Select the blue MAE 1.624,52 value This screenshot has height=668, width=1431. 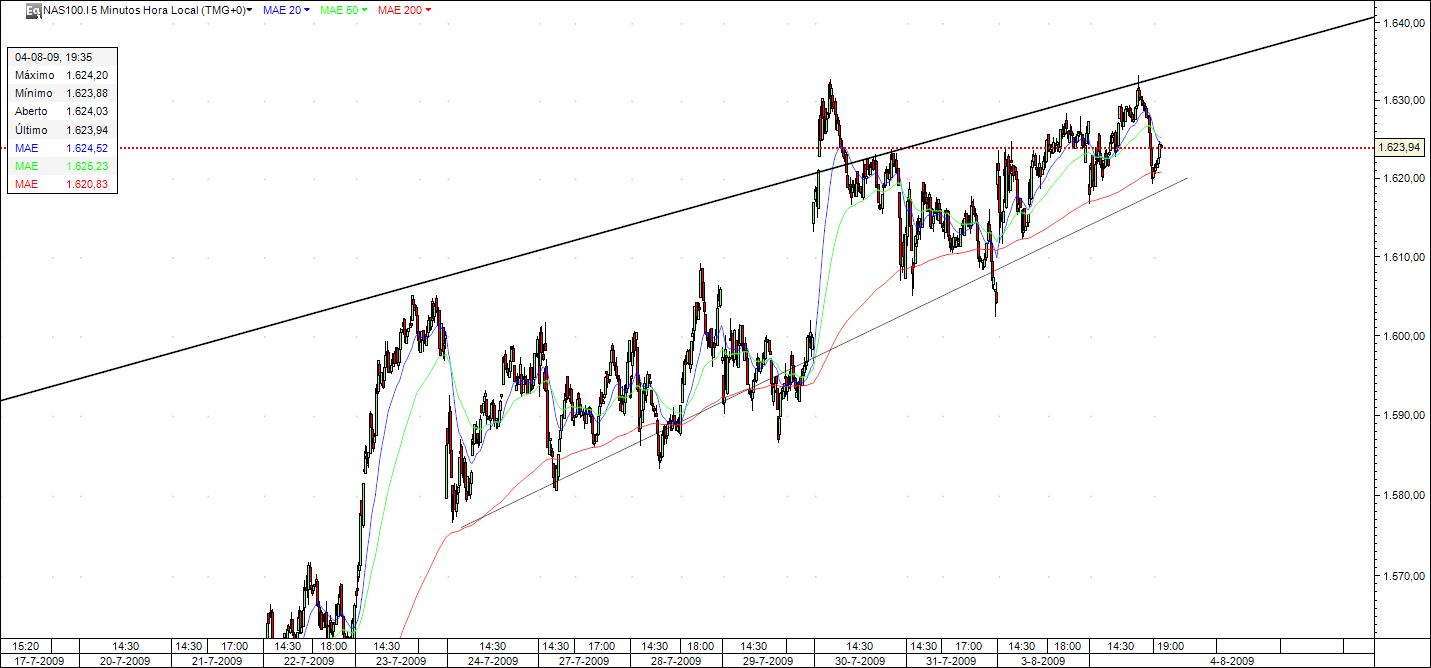(x=88, y=148)
